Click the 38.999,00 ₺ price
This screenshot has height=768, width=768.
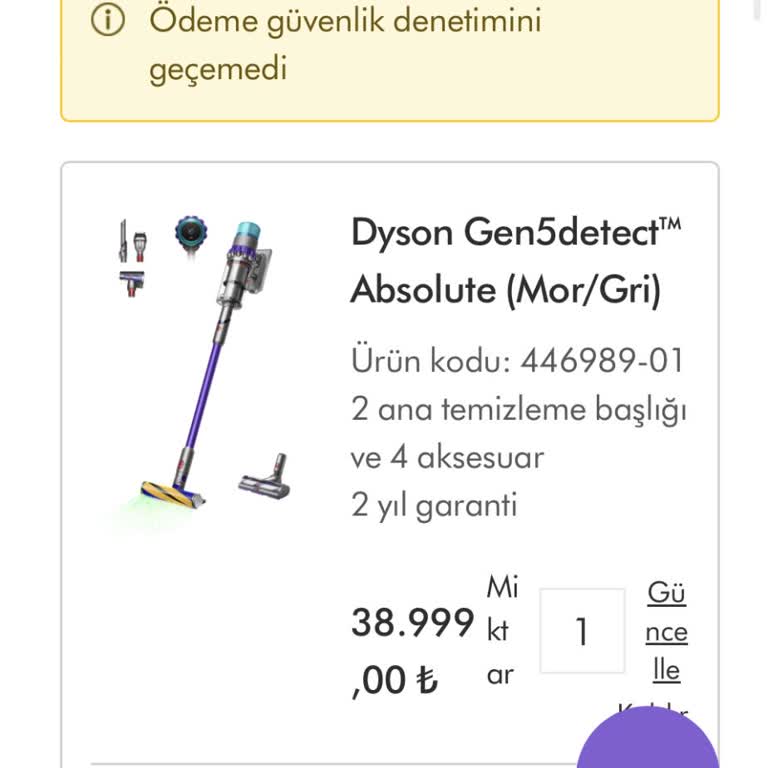tap(411, 651)
